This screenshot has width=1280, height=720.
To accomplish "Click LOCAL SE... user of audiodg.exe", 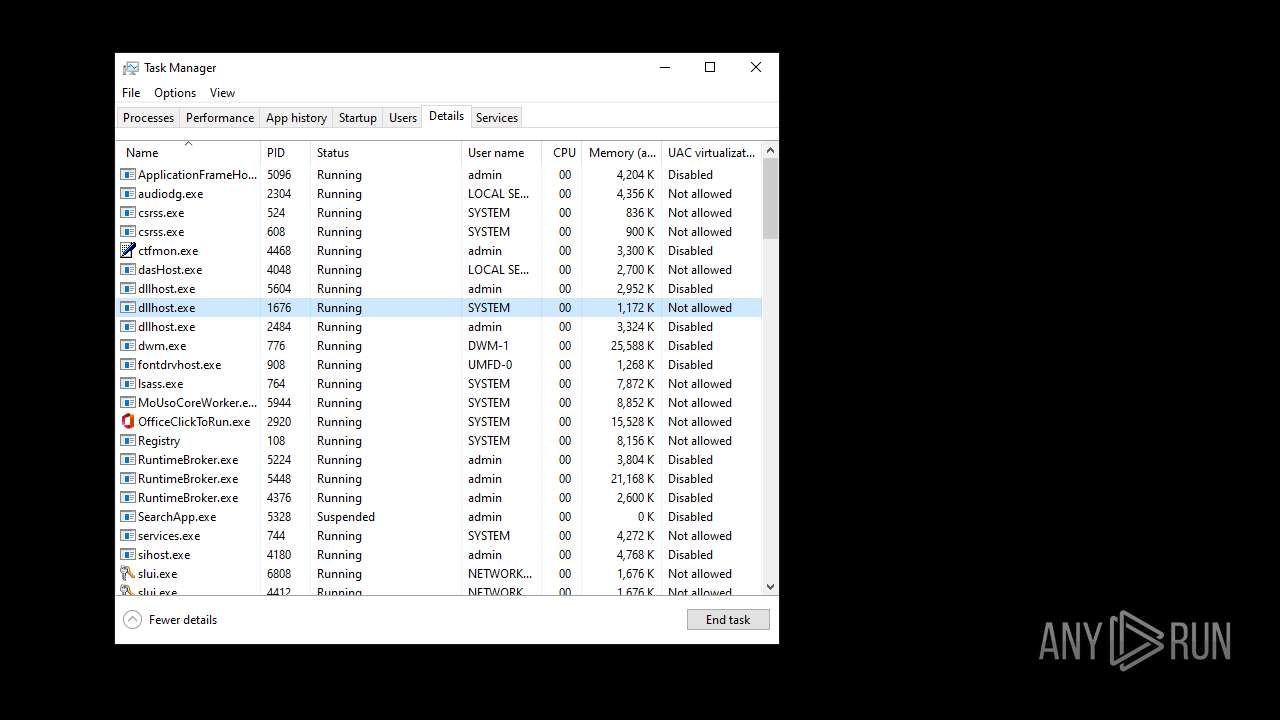I will click(499, 194).
